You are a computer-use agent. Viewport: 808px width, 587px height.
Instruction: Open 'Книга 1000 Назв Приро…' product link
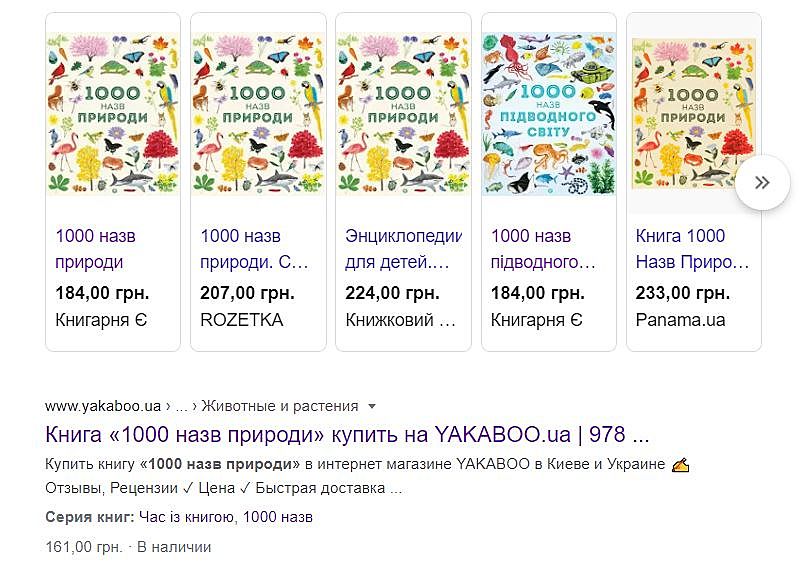click(x=692, y=249)
